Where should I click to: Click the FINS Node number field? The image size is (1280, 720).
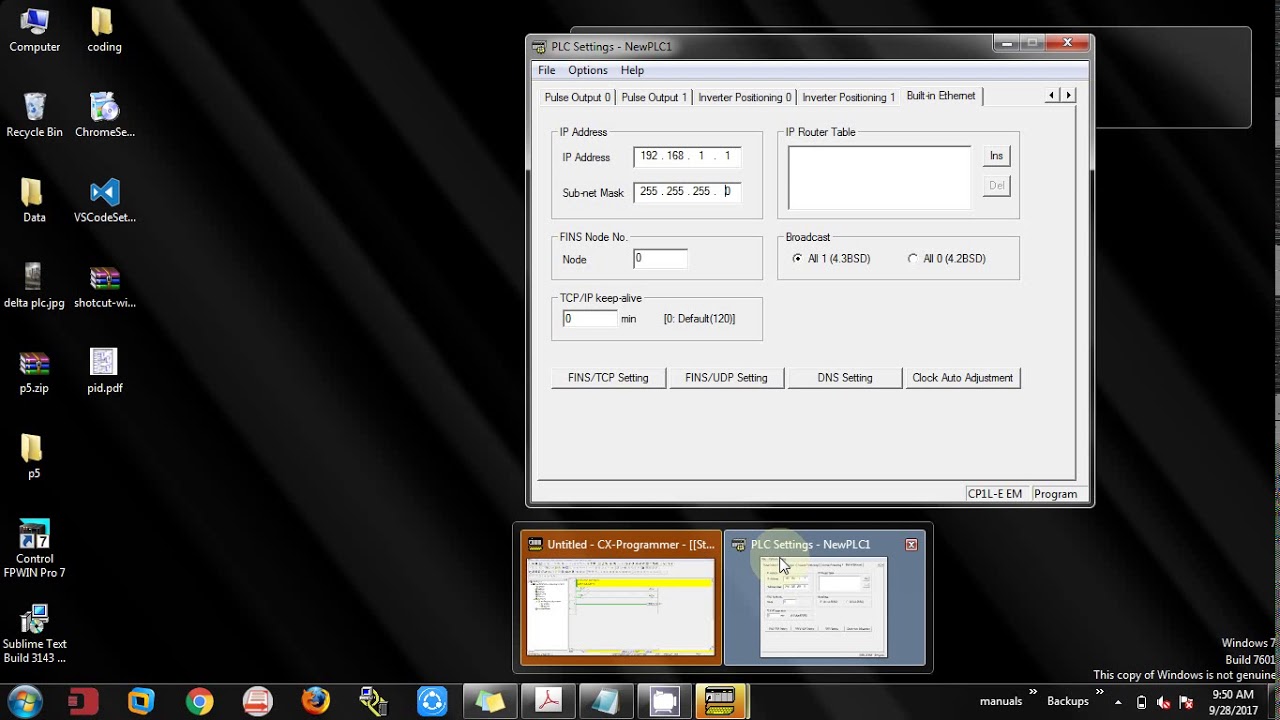[x=660, y=259]
